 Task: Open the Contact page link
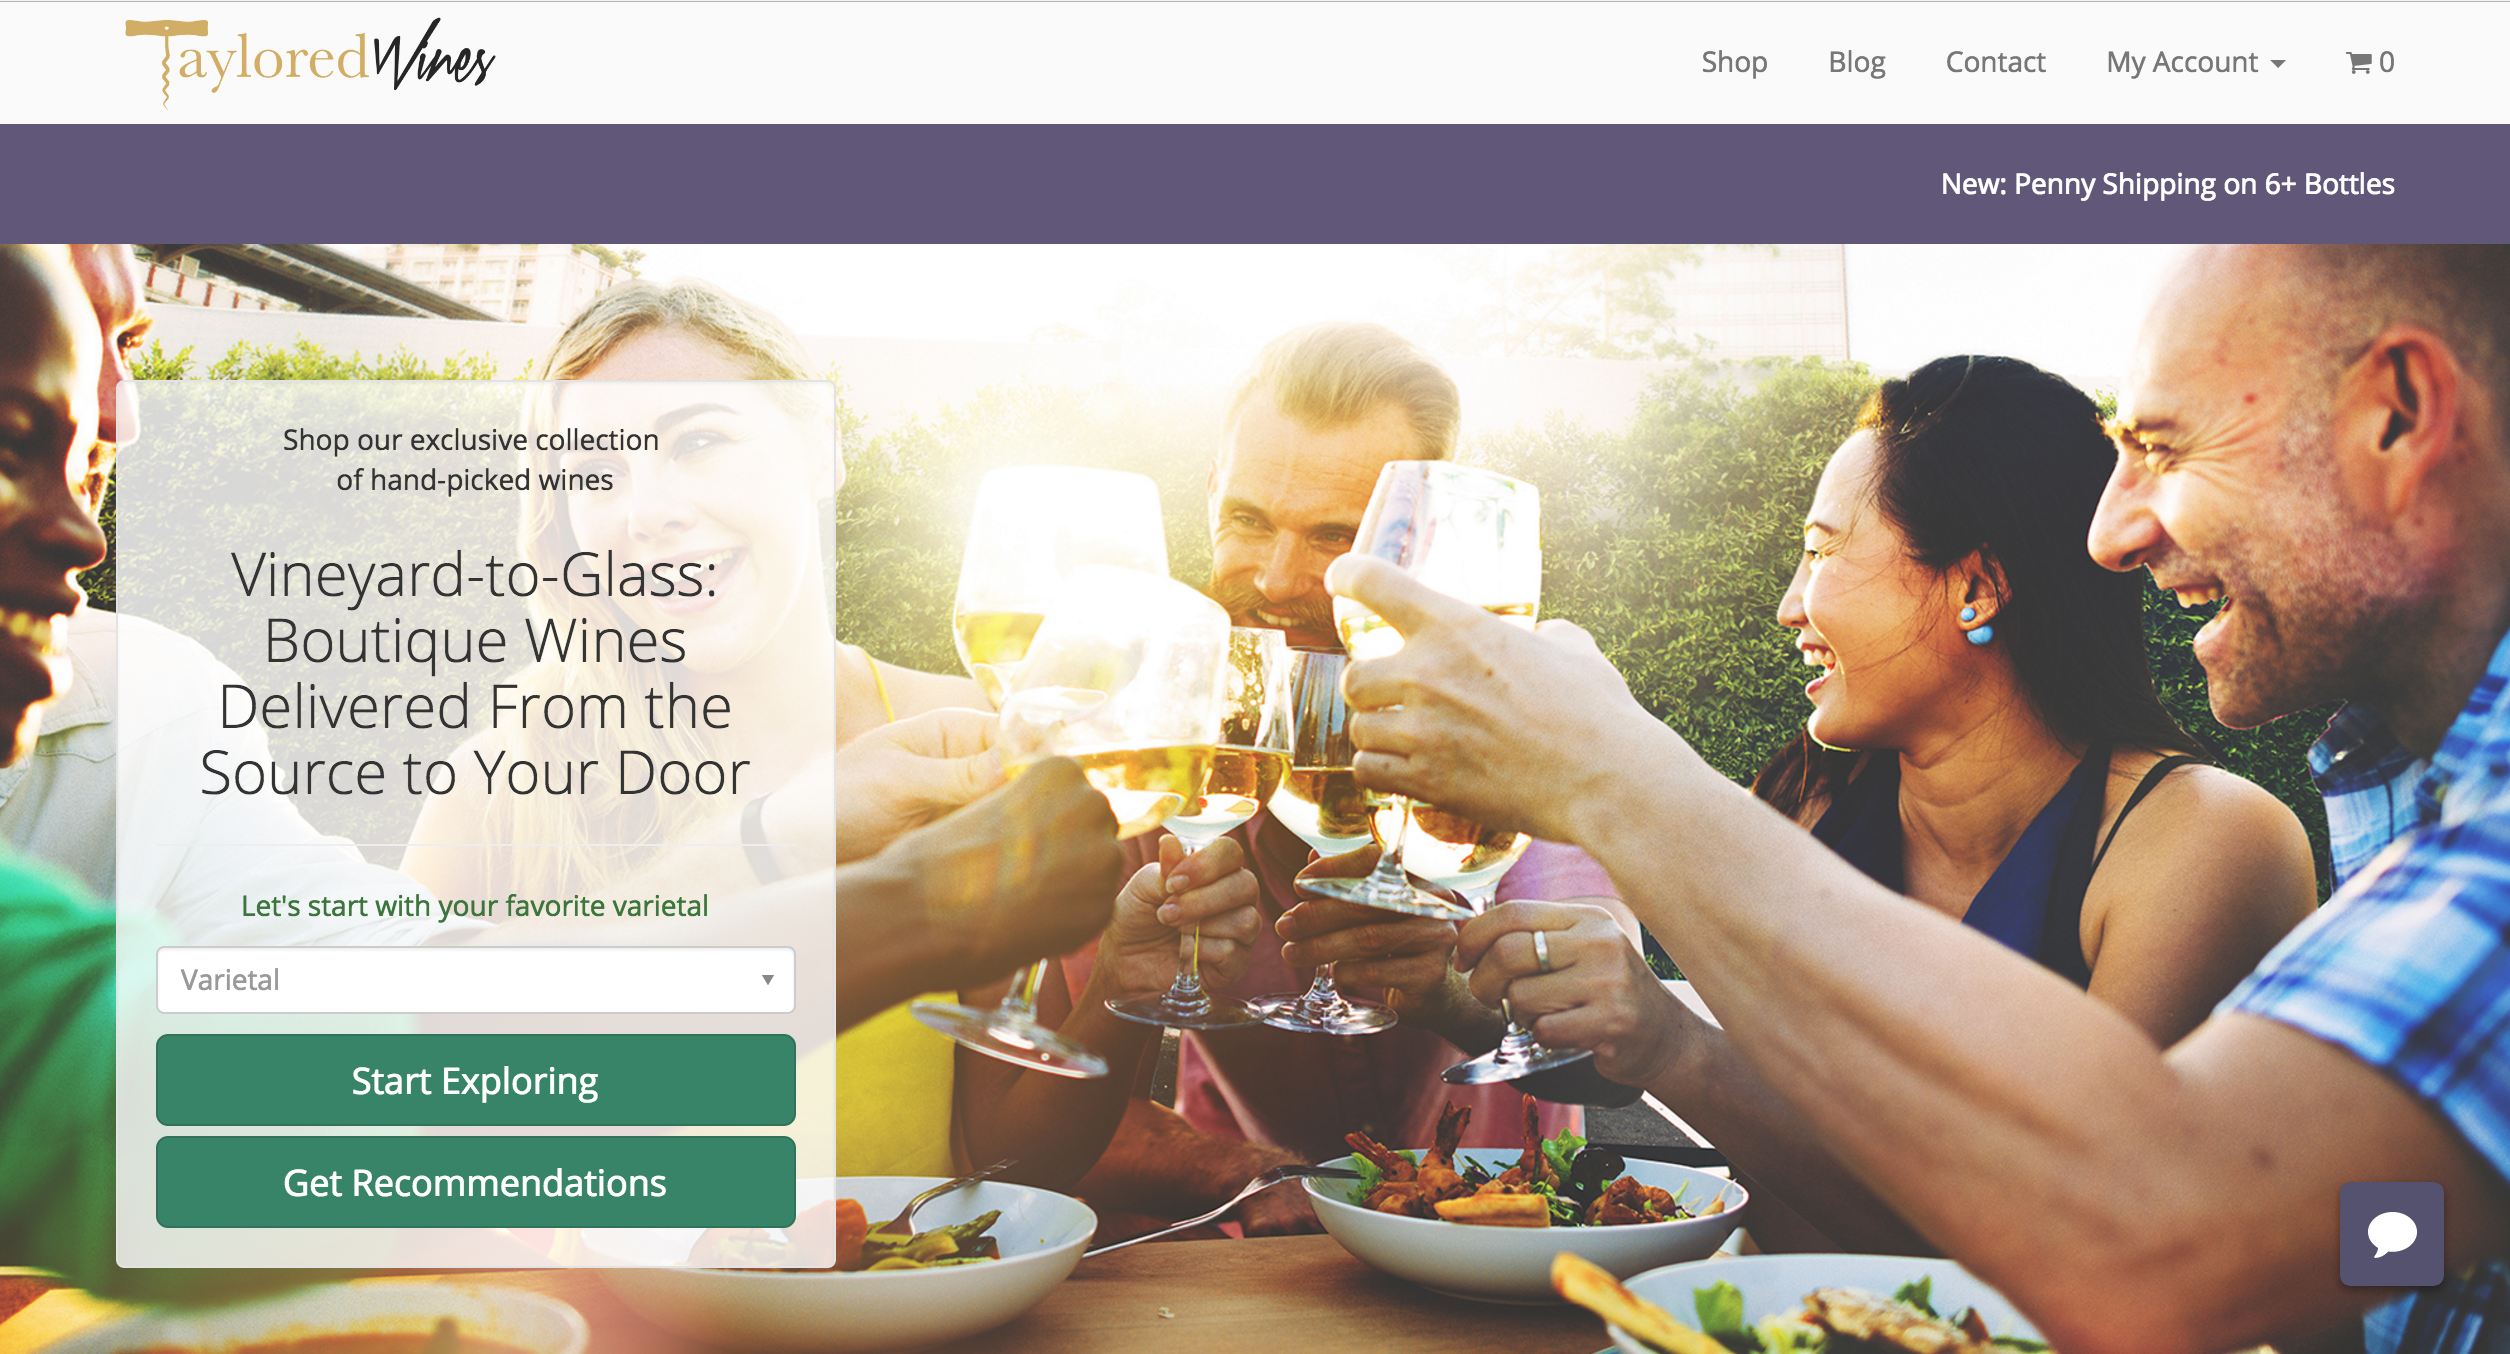1995,62
